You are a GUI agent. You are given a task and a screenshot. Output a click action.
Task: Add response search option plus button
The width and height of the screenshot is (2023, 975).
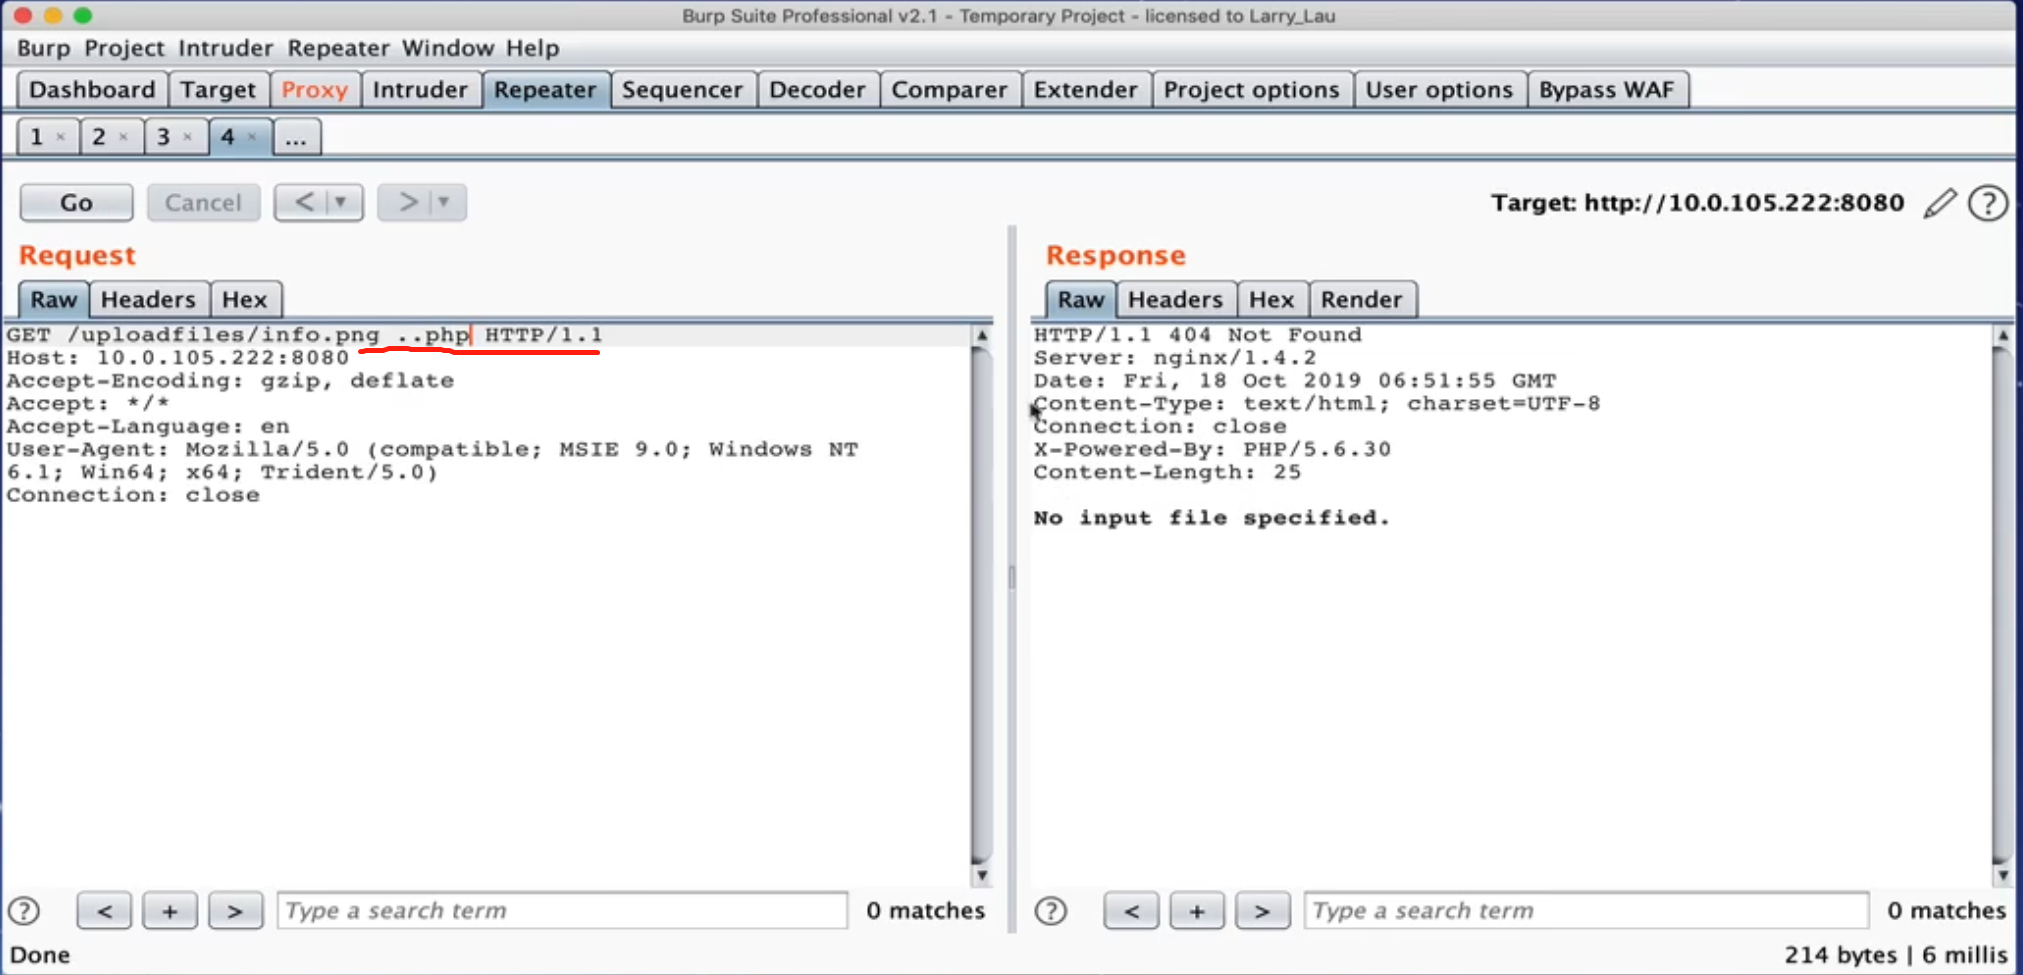[1197, 911]
